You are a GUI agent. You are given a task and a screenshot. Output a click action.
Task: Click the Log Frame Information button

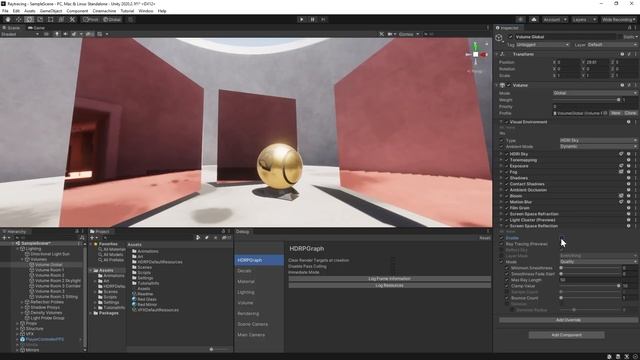click(389, 279)
